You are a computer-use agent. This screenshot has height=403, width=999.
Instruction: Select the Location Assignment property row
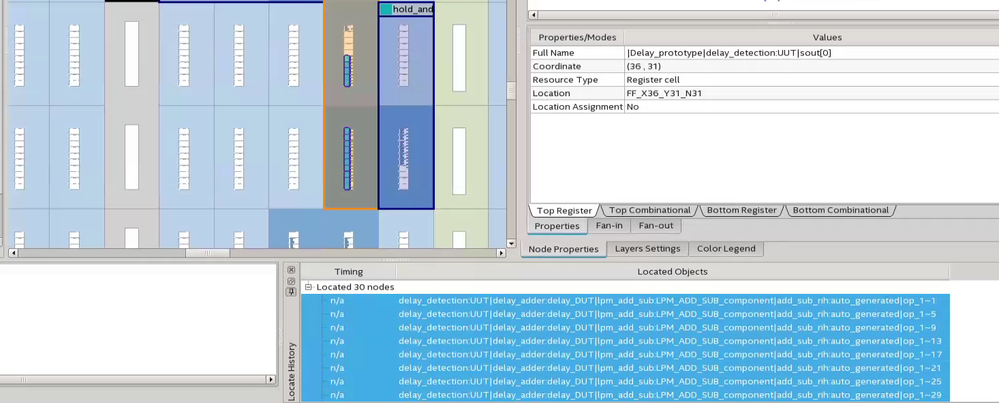(765, 107)
